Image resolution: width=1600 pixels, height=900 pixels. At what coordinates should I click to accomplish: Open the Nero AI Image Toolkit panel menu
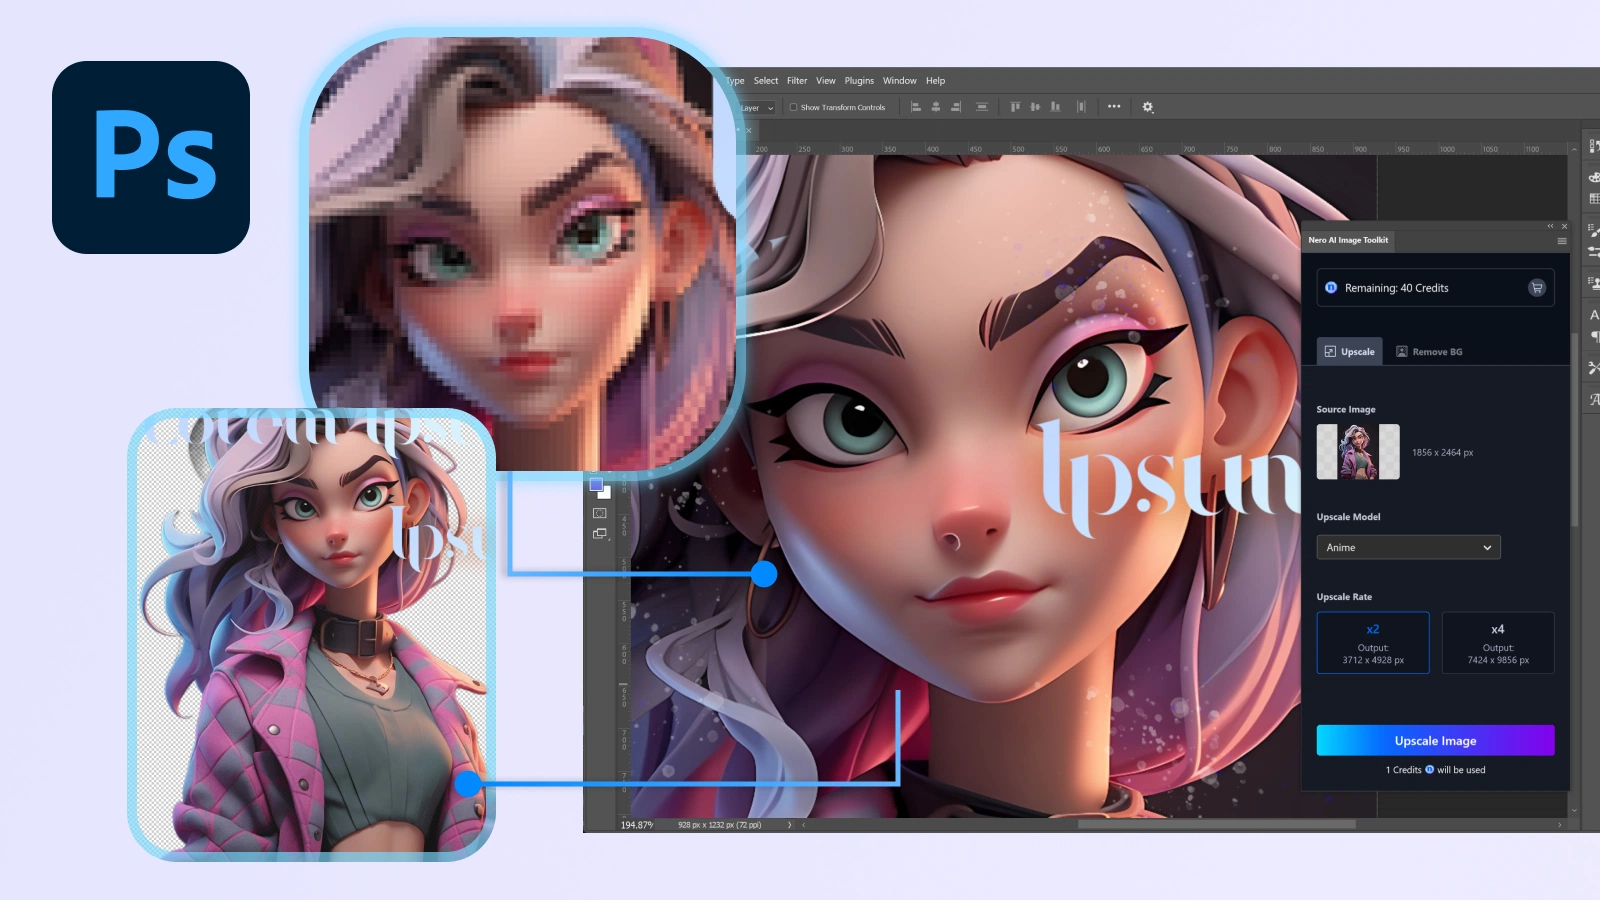(1562, 241)
